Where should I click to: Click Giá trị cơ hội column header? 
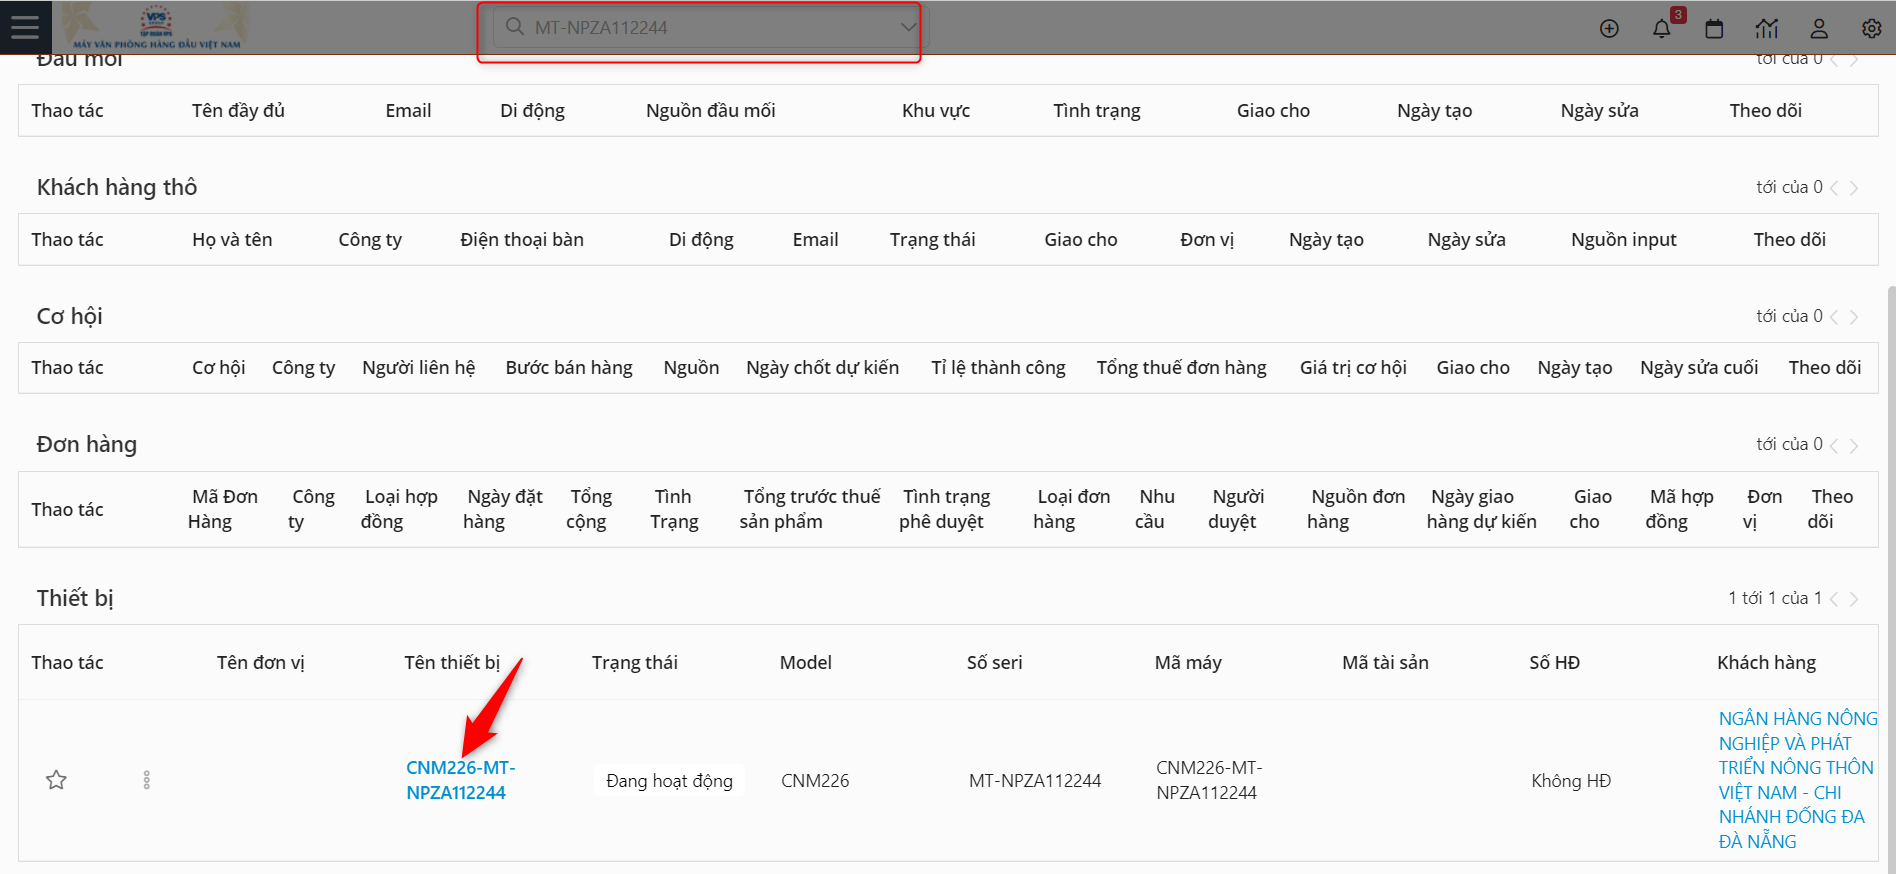[1353, 368]
